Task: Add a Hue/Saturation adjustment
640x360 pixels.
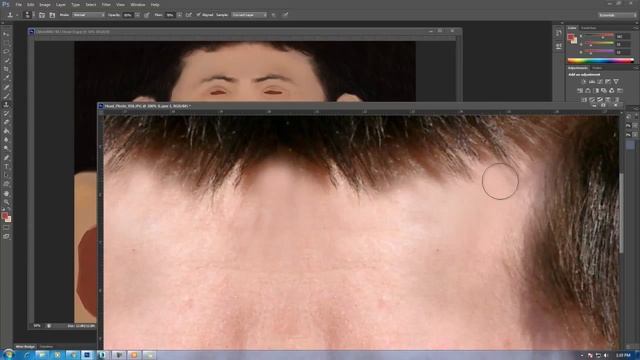Action: 580,91
